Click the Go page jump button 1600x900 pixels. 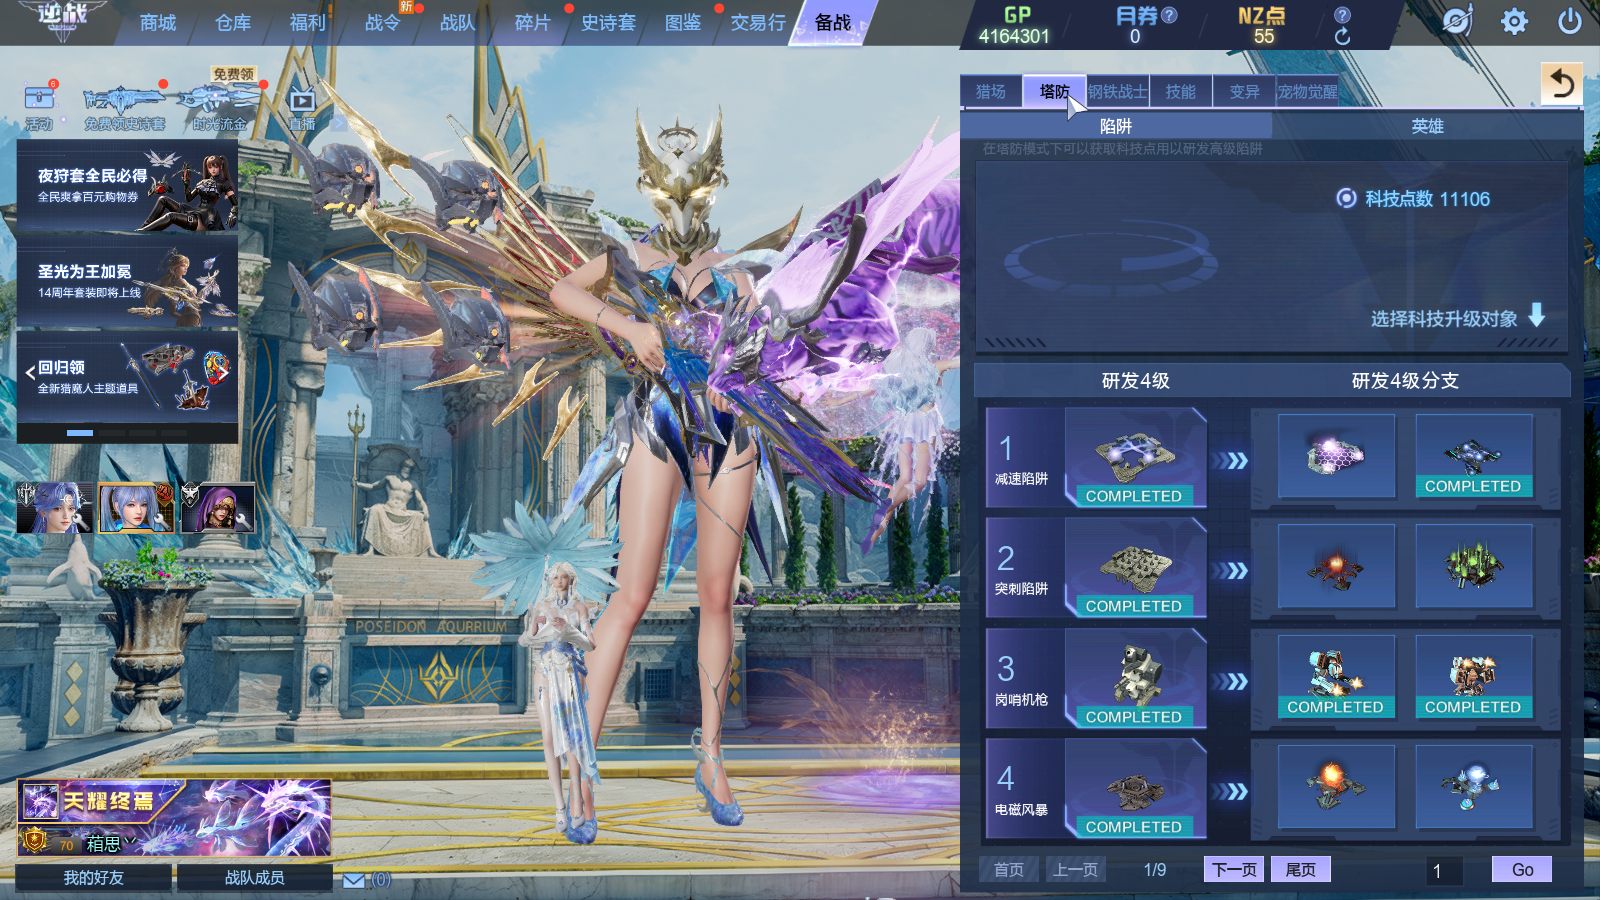click(1522, 870)
